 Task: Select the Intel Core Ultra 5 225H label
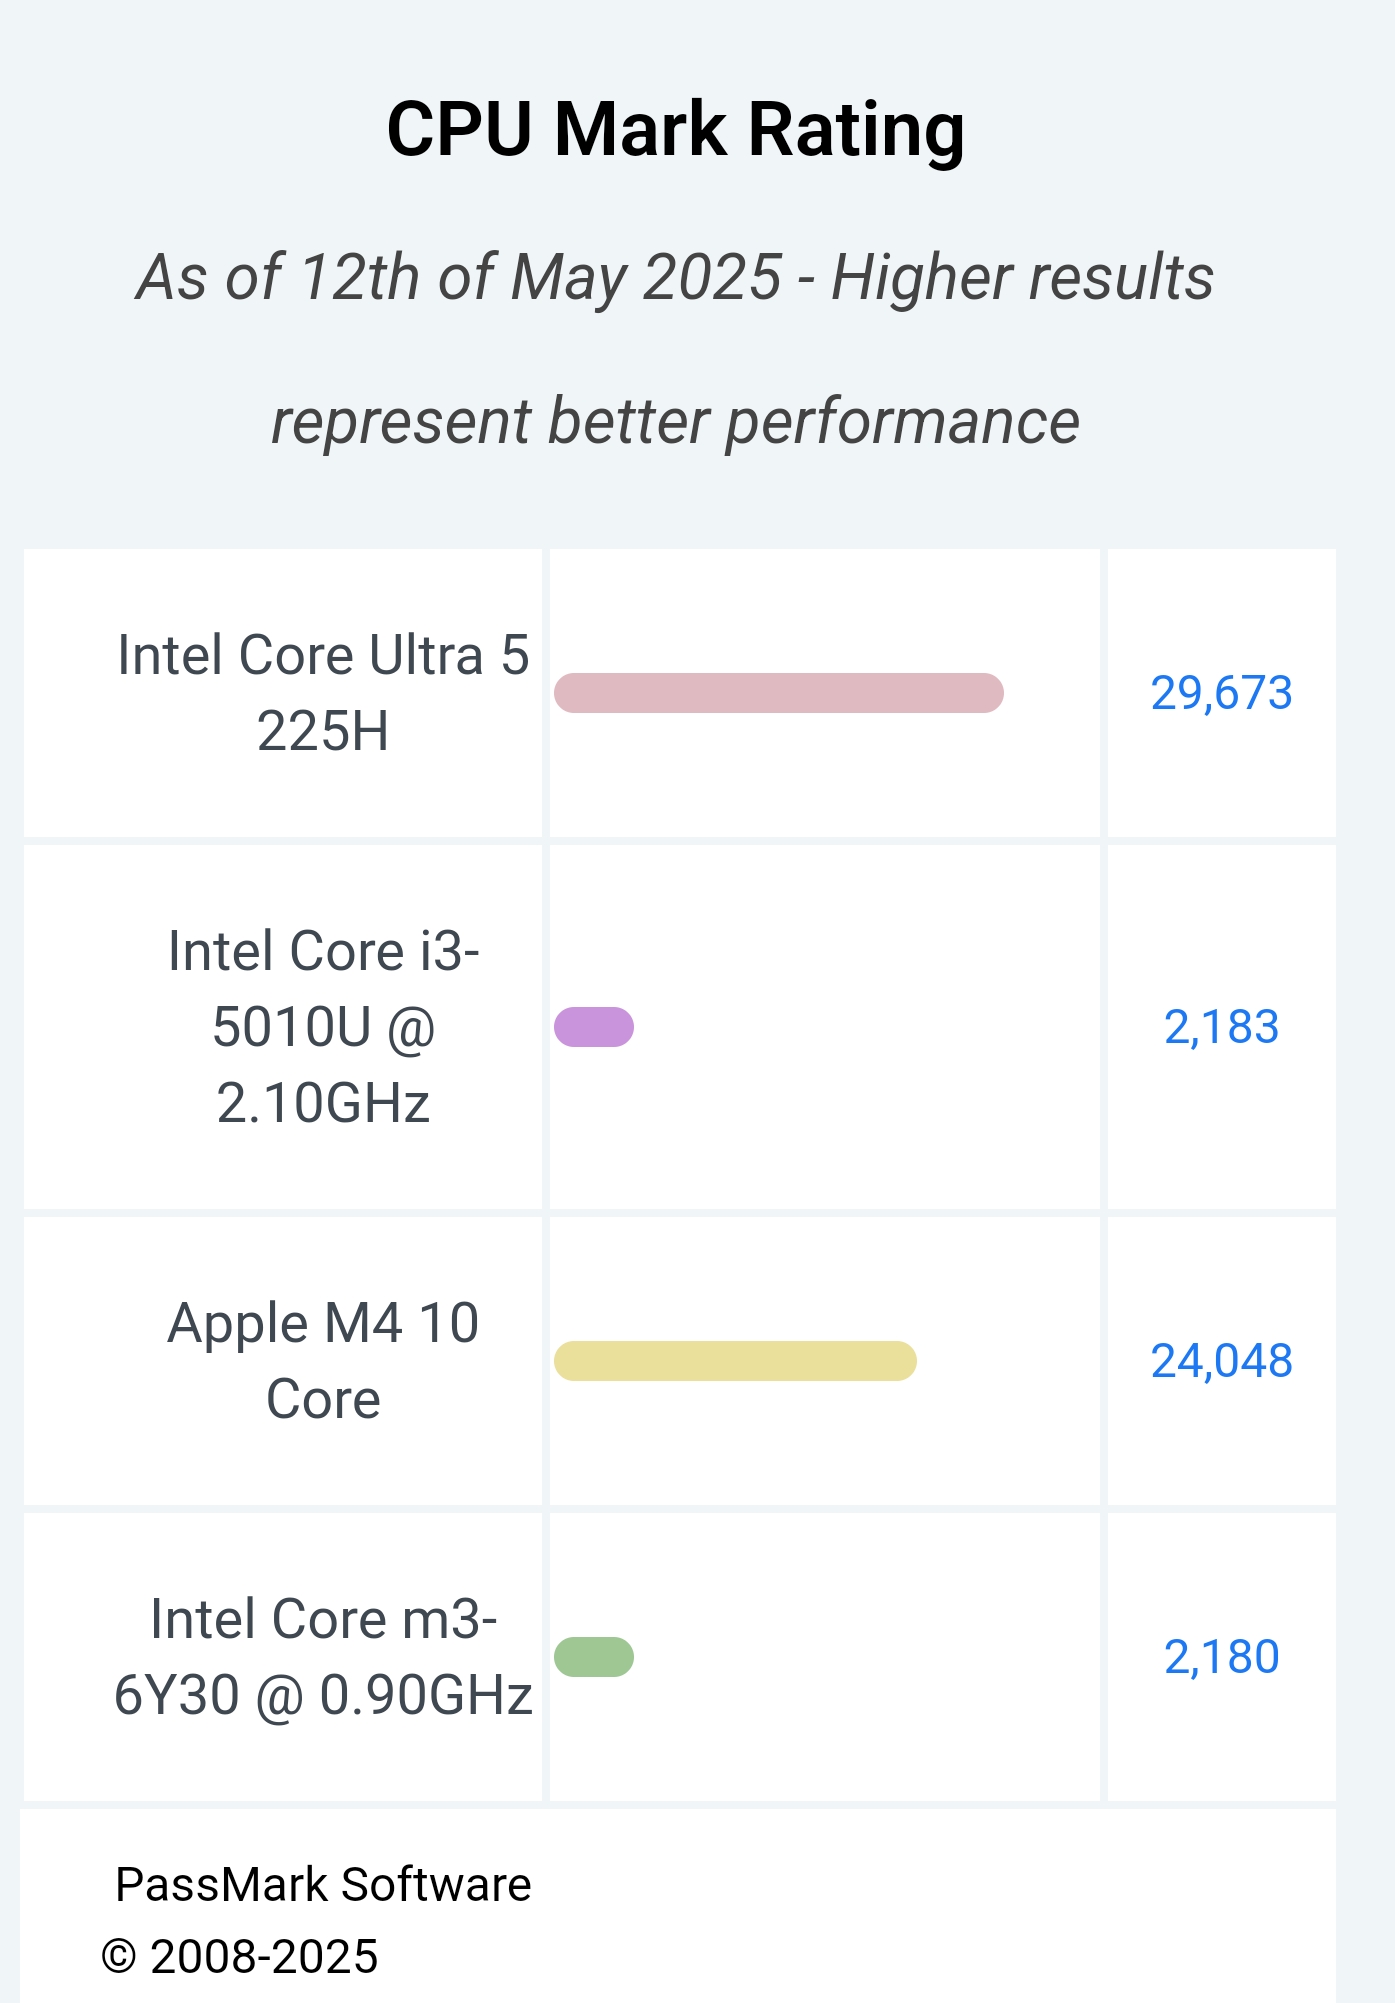[323, 693]
